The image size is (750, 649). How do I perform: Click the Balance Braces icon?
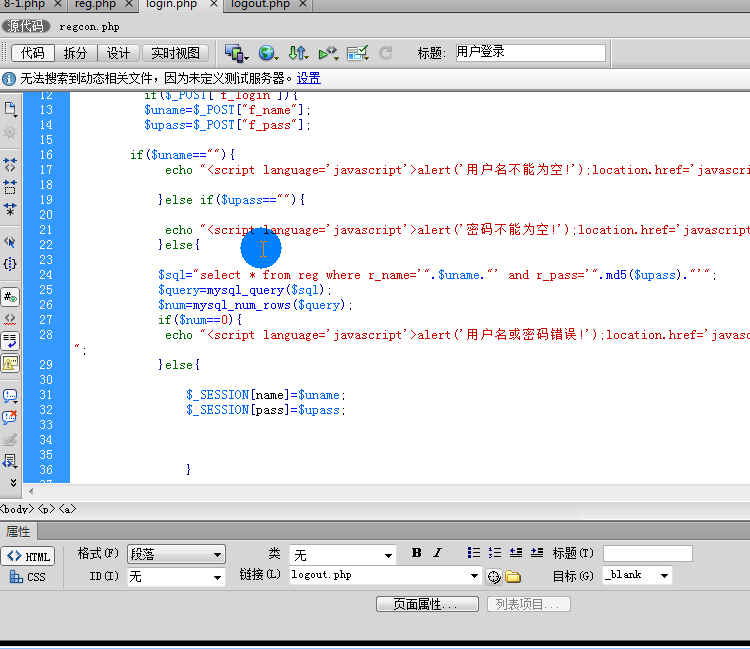10,264
